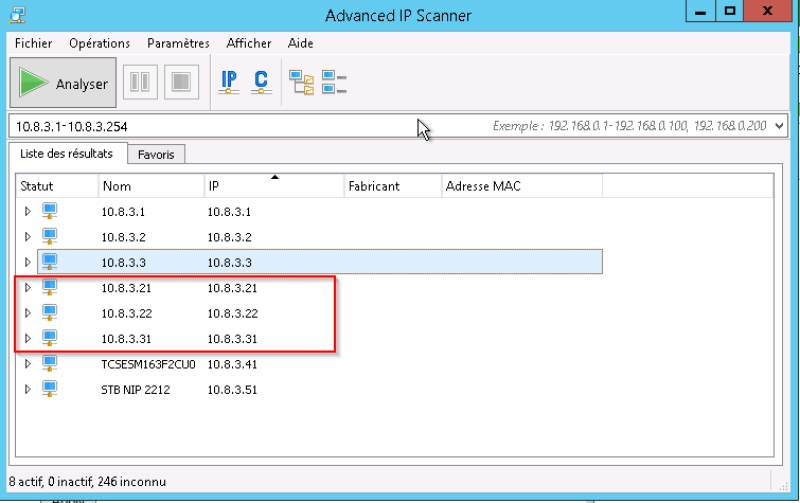
Task: Select computer icon for TCSESM163F2CU0
Action: [x=50, y=364]
